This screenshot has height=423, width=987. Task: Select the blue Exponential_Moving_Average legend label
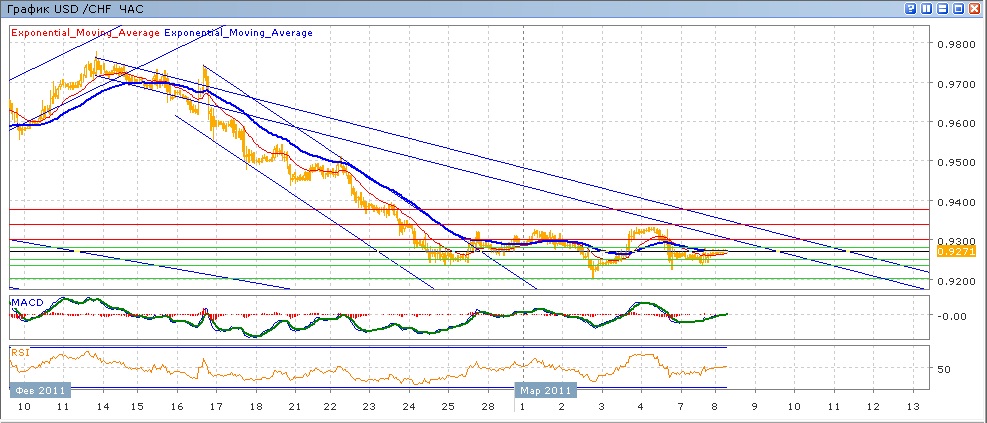[x=238, y=33]
